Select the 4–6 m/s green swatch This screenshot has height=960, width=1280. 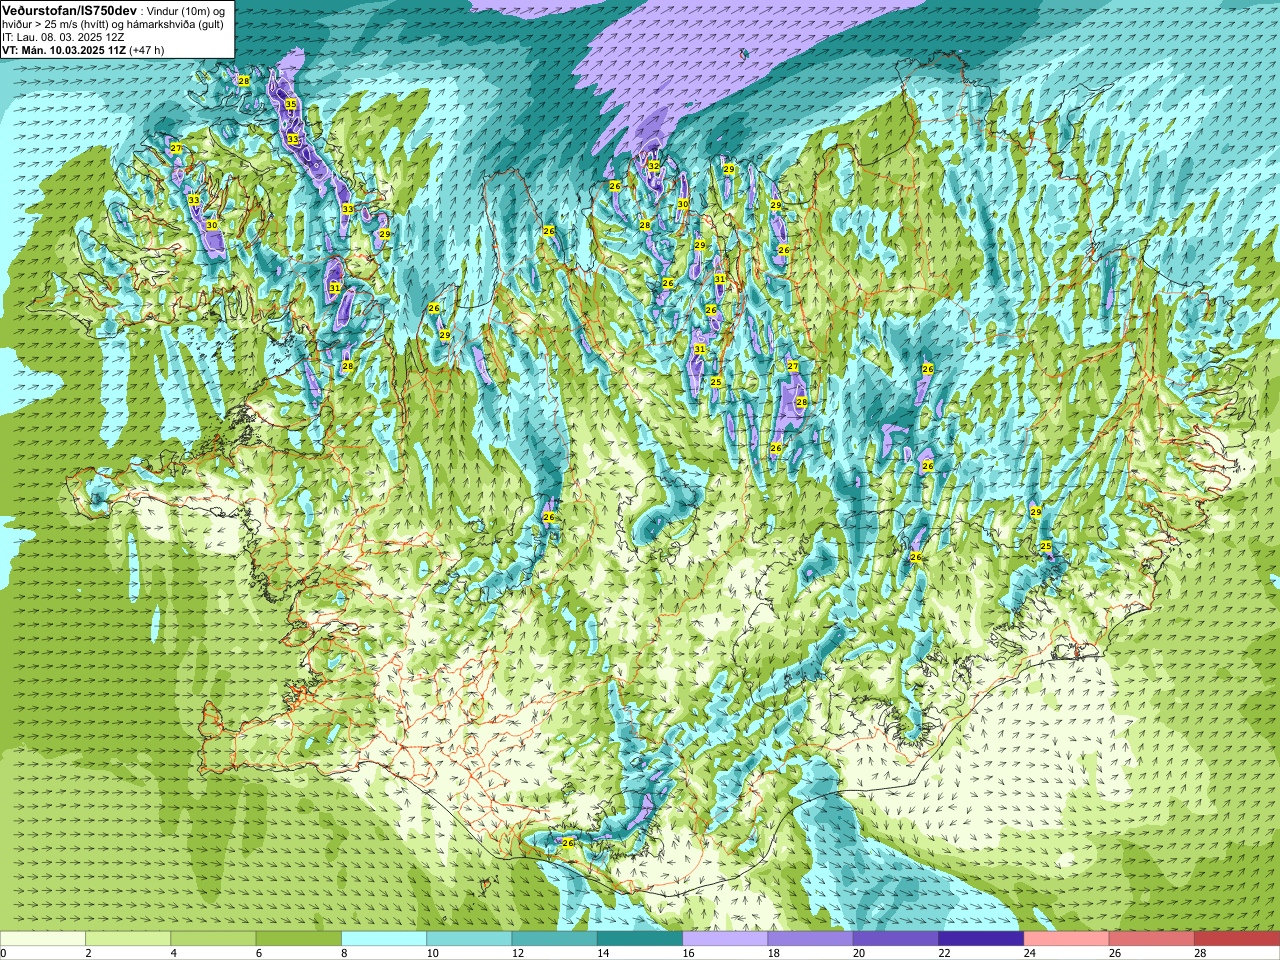[x=213, y=939]
